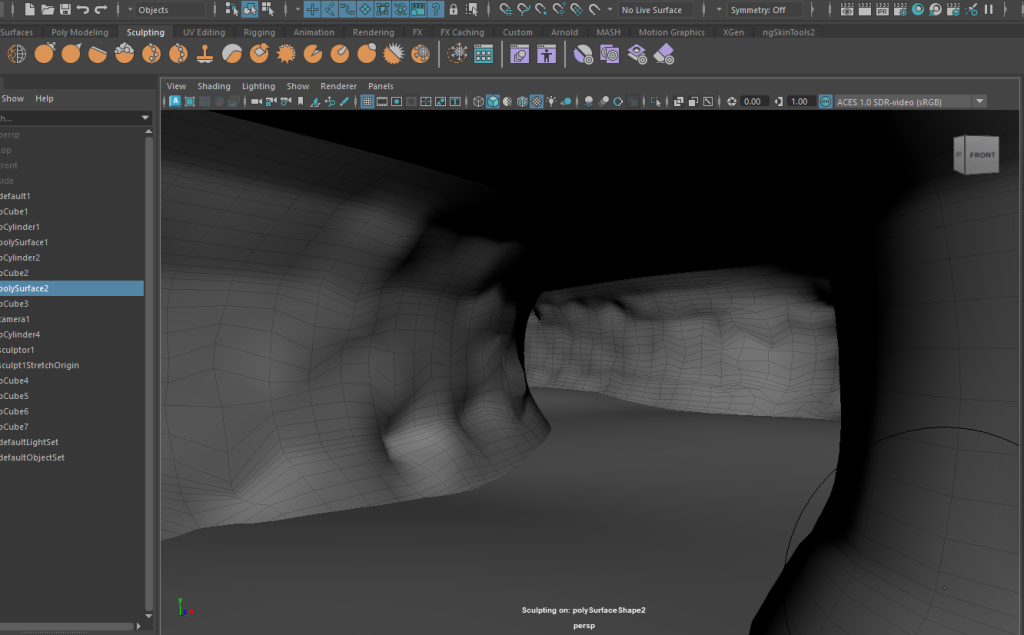Toggle Film Gate in the viewport
This screenshot has height=635, width=1024.
click(382, 101)
